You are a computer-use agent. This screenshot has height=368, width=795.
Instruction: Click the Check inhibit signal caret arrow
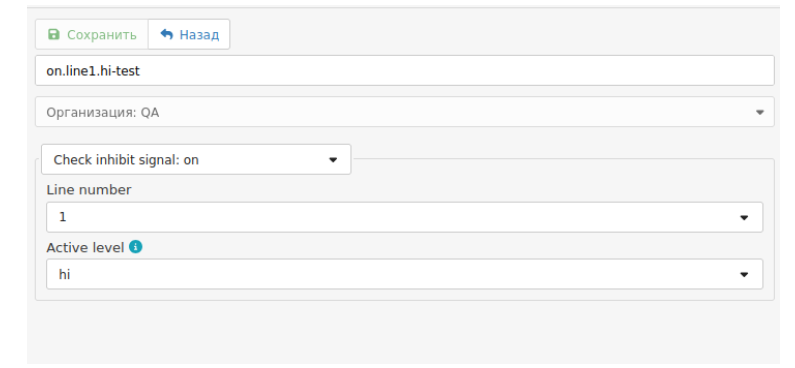tap(333, 160)
